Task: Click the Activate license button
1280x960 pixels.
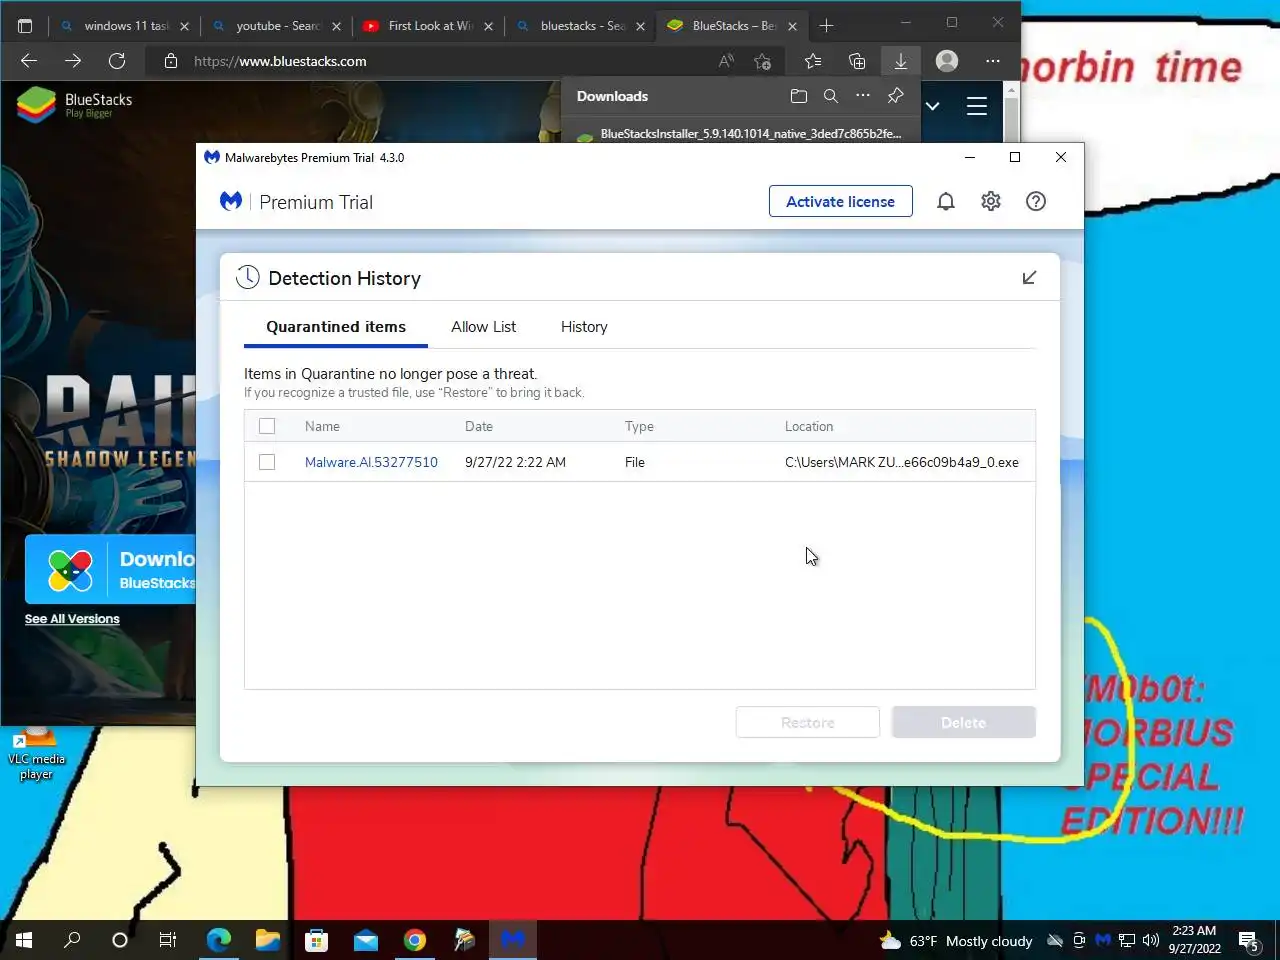Action: (840, 201)
